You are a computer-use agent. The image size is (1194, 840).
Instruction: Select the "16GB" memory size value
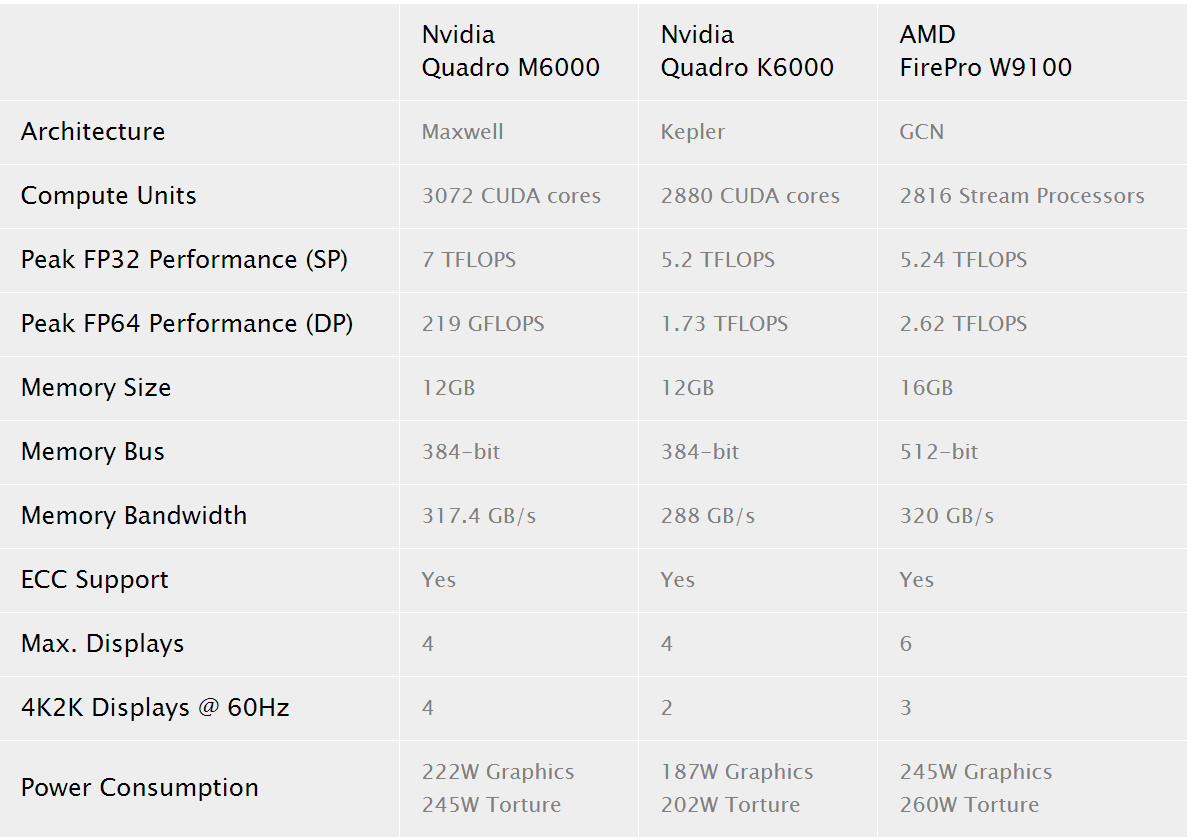coord(926,388)
